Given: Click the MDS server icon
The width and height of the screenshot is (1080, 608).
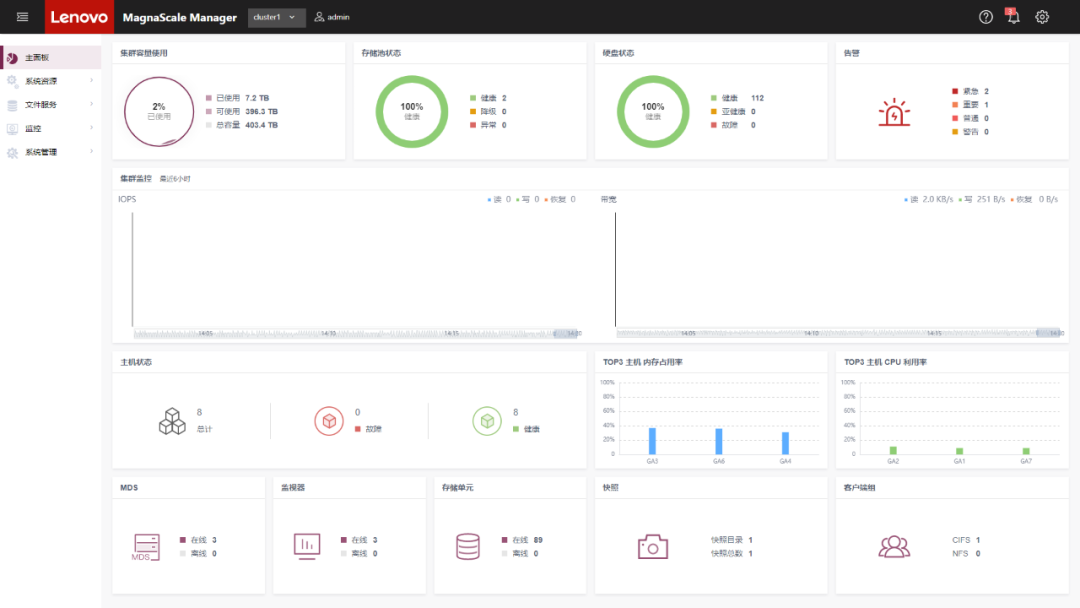Looking at the screenshot, I should (x=146, y=547).
